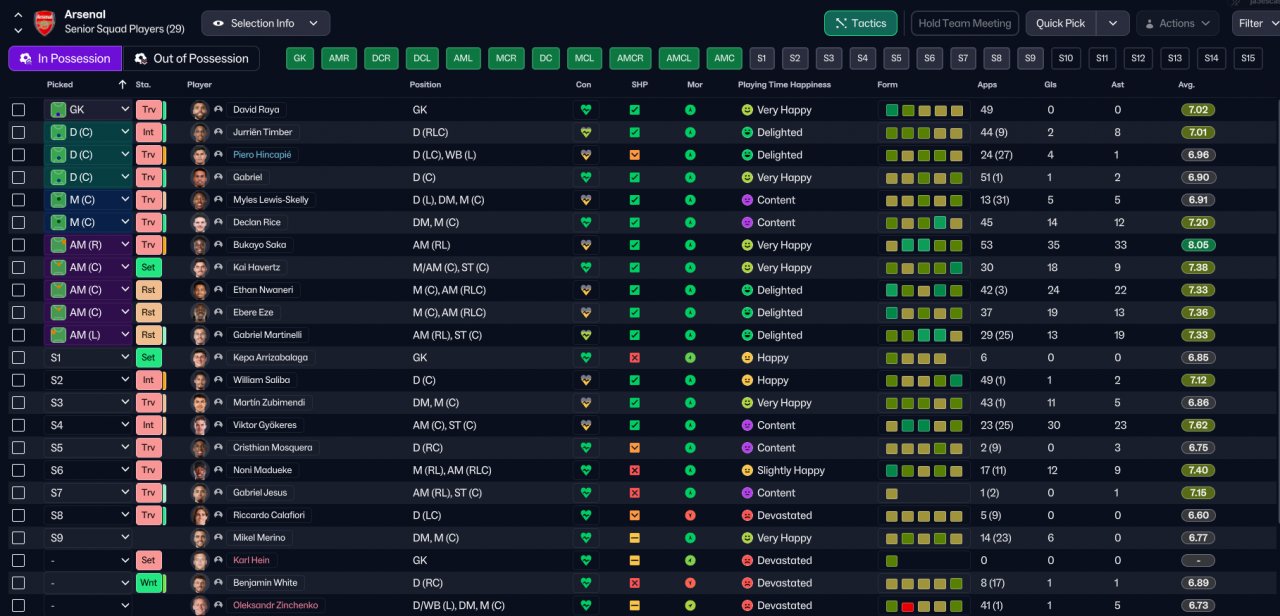Screen dimensions: 1280x616
Task: Click Gabriel Jesus's face portrait
Action: point(200,492)
